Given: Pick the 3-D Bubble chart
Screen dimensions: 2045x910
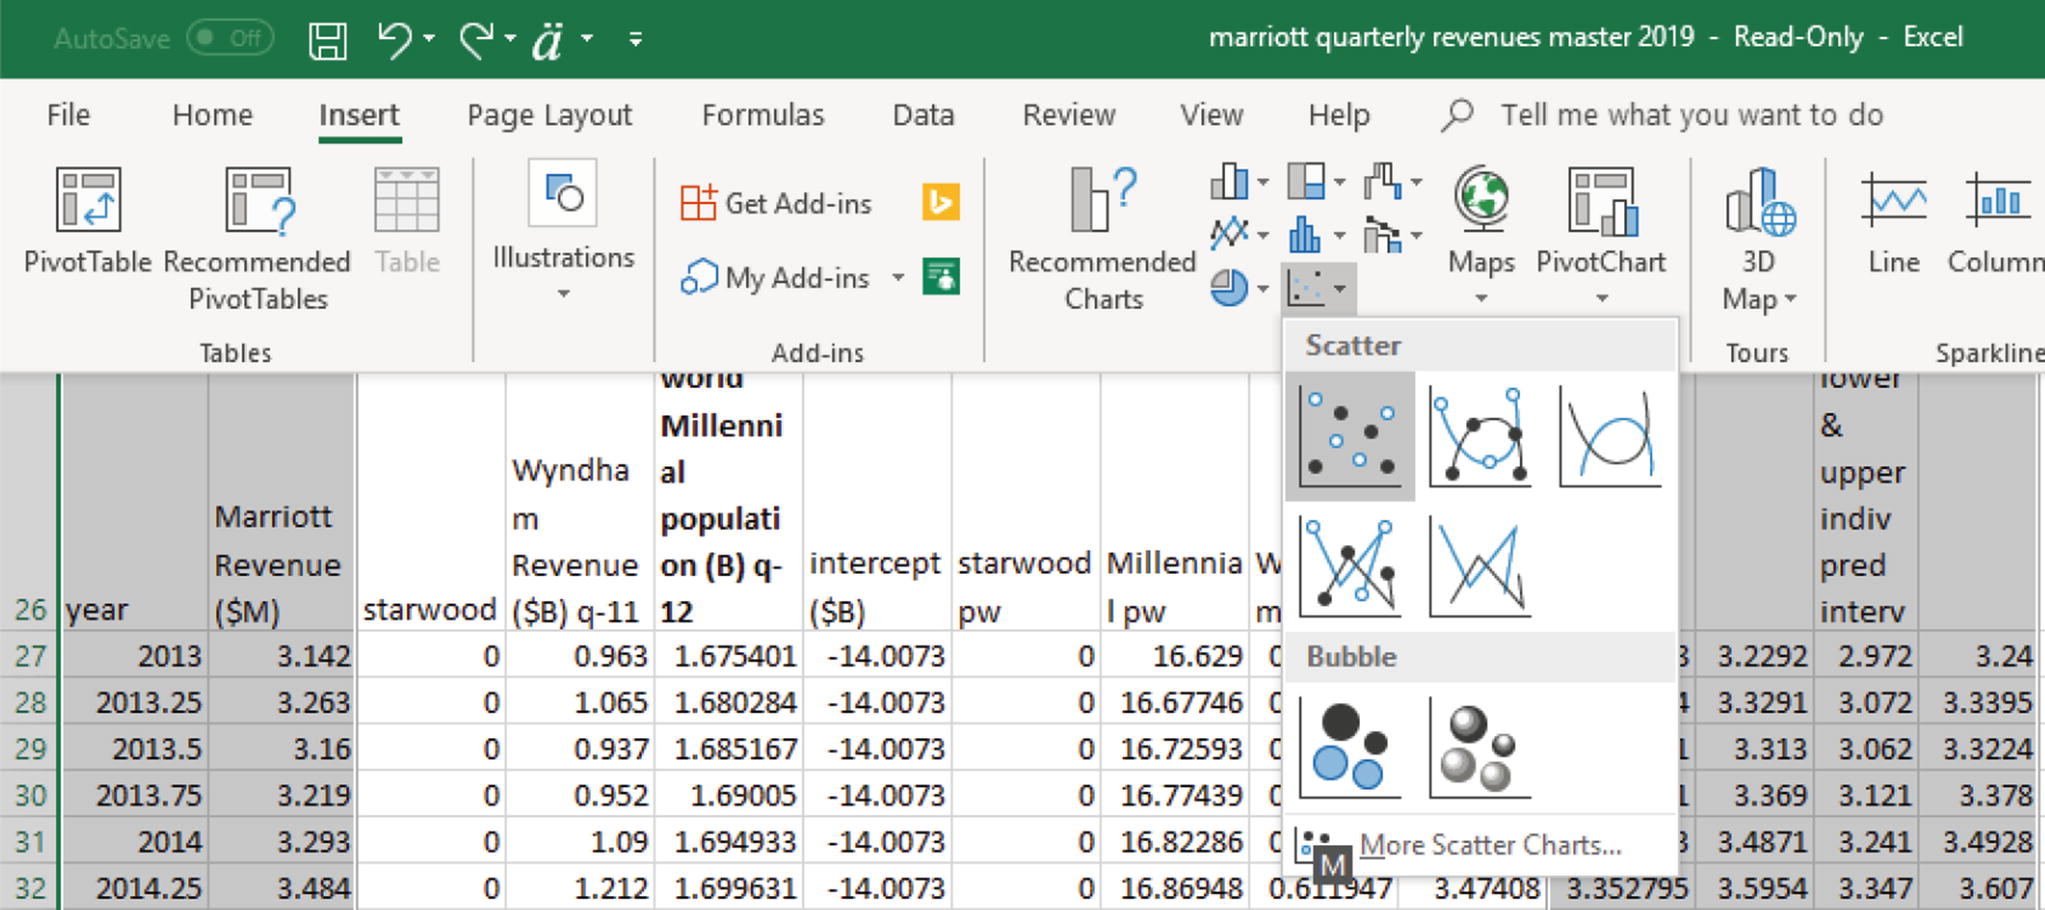Looking at the screenshot, I should click(1480, 748).
